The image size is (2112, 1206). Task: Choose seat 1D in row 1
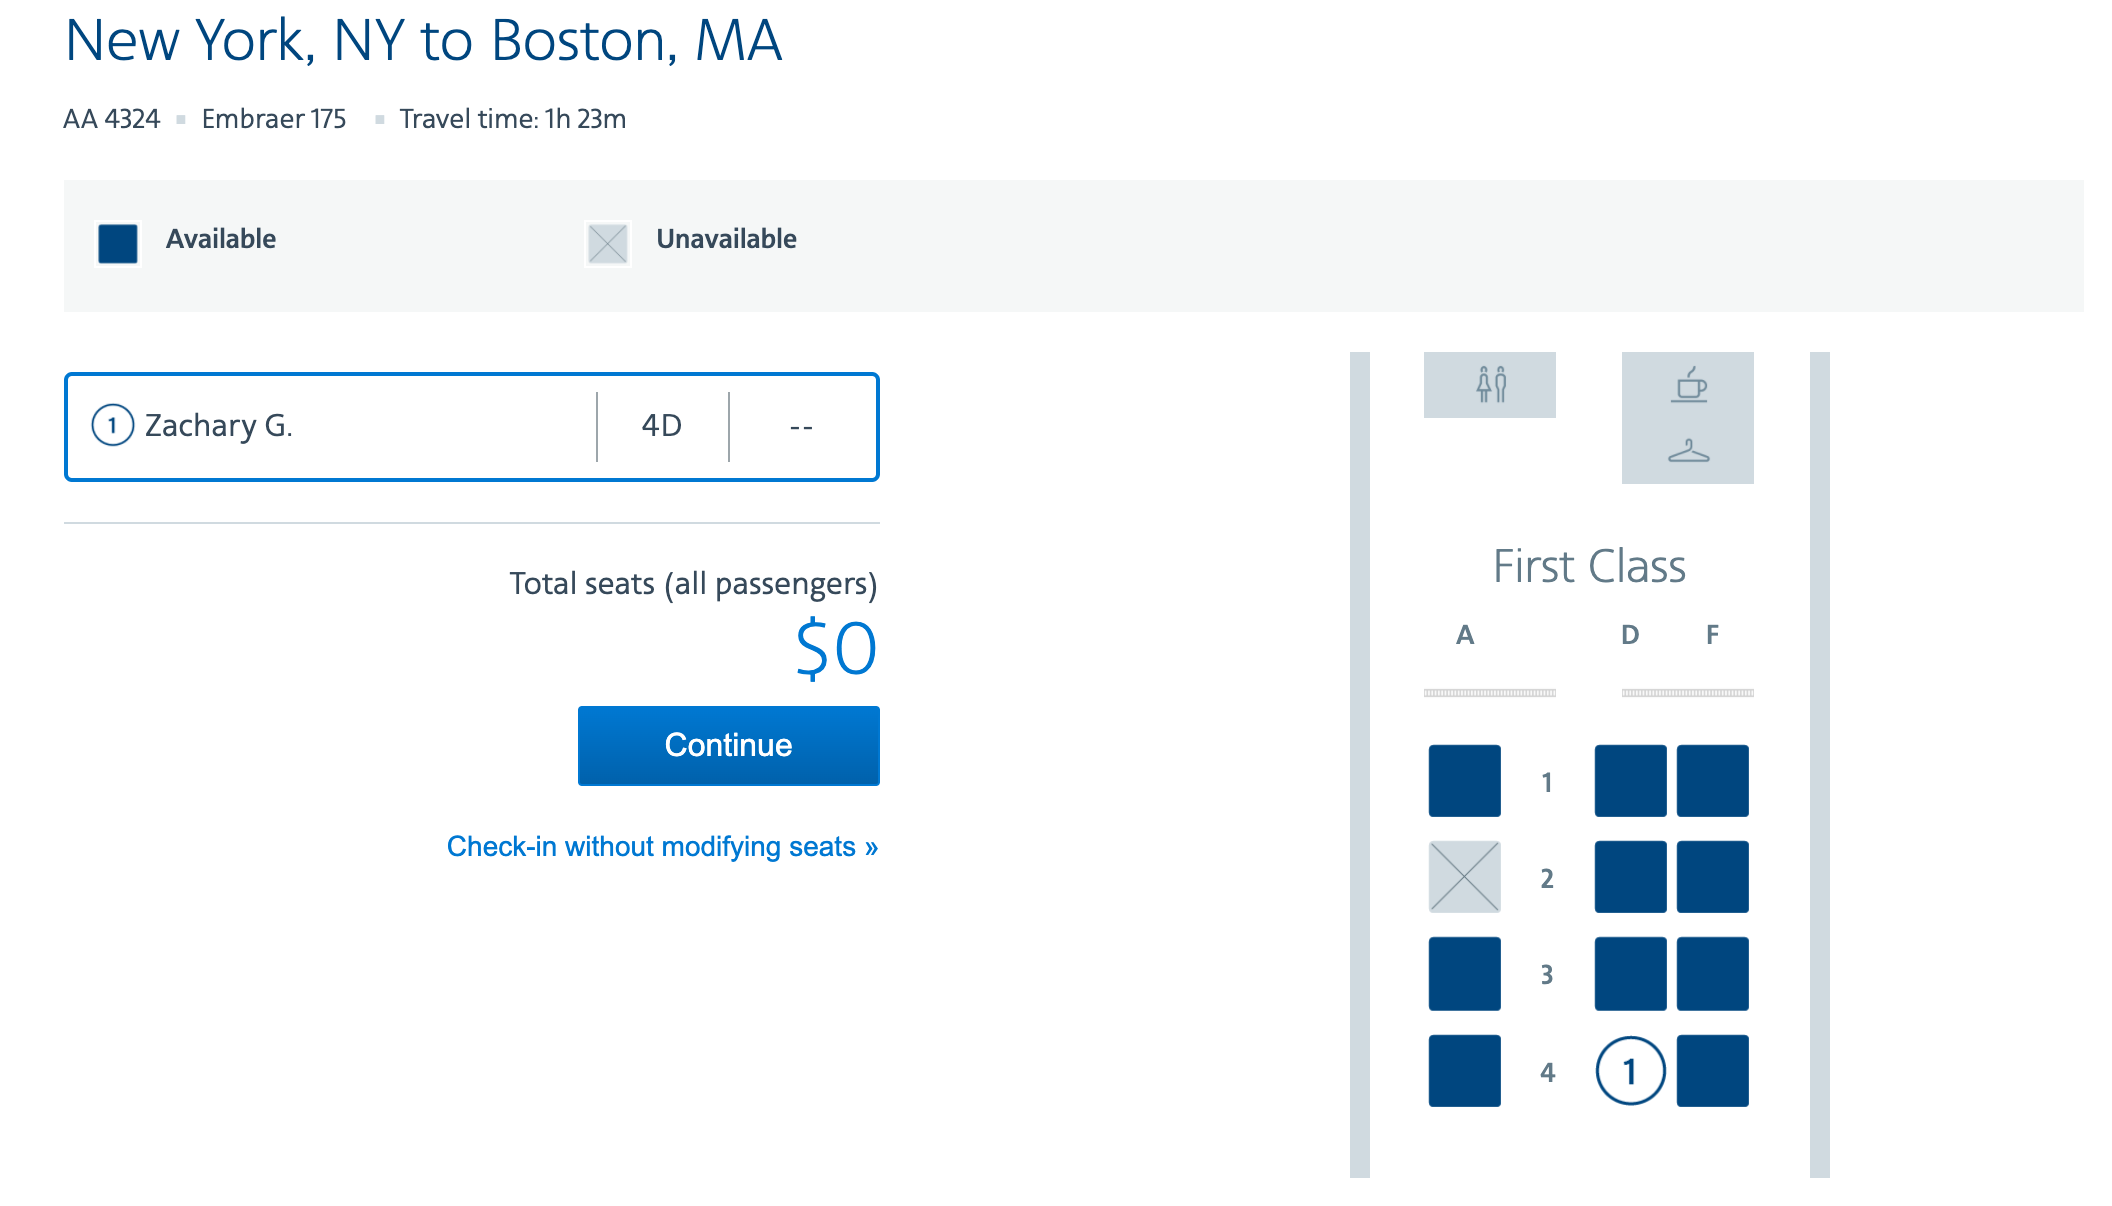1630,780
